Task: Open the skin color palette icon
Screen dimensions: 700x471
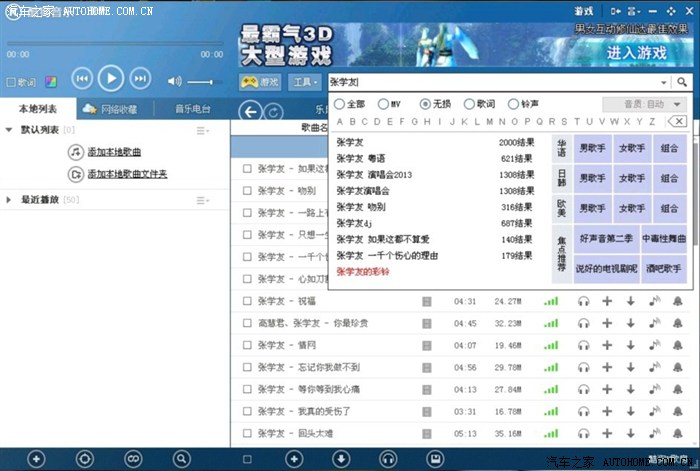Action: pyautogui.click(x=51, y=82)
